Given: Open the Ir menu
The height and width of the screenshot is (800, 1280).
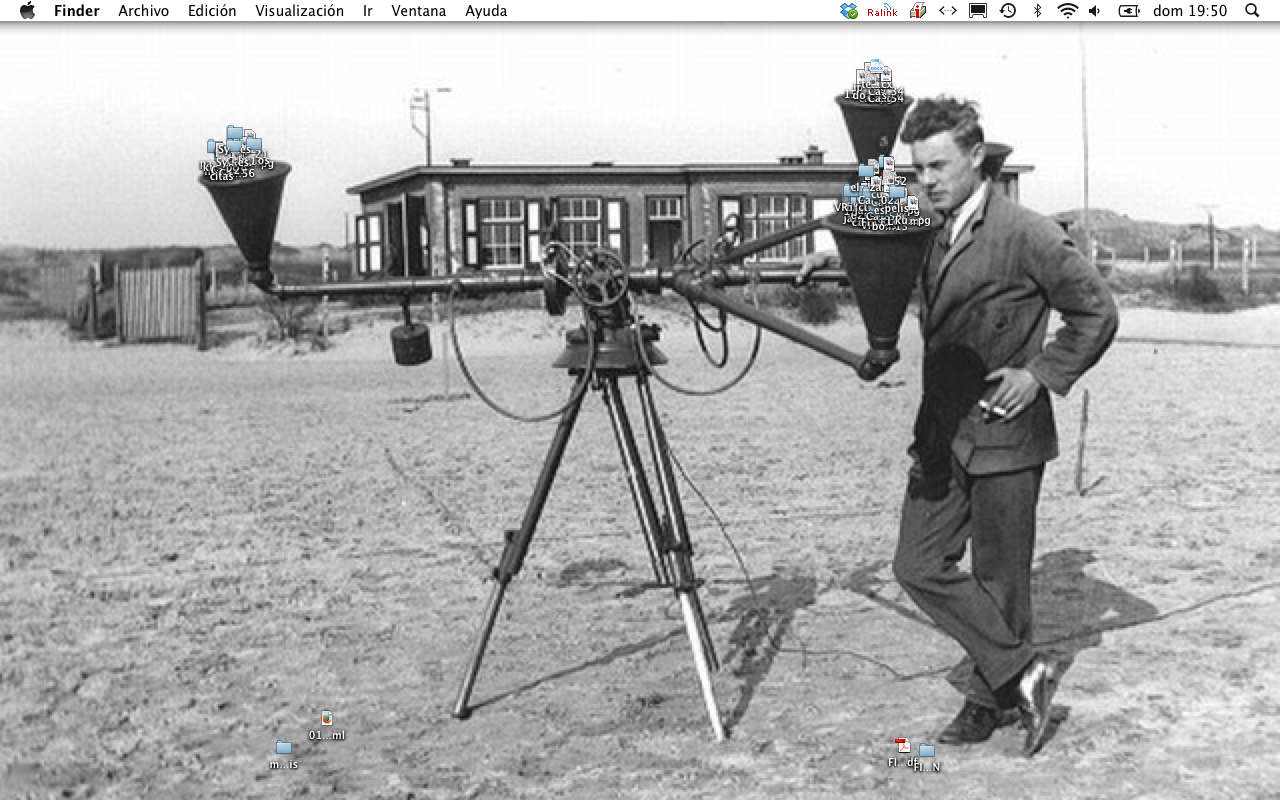Looking at the screenshot, I should point(368,11).
